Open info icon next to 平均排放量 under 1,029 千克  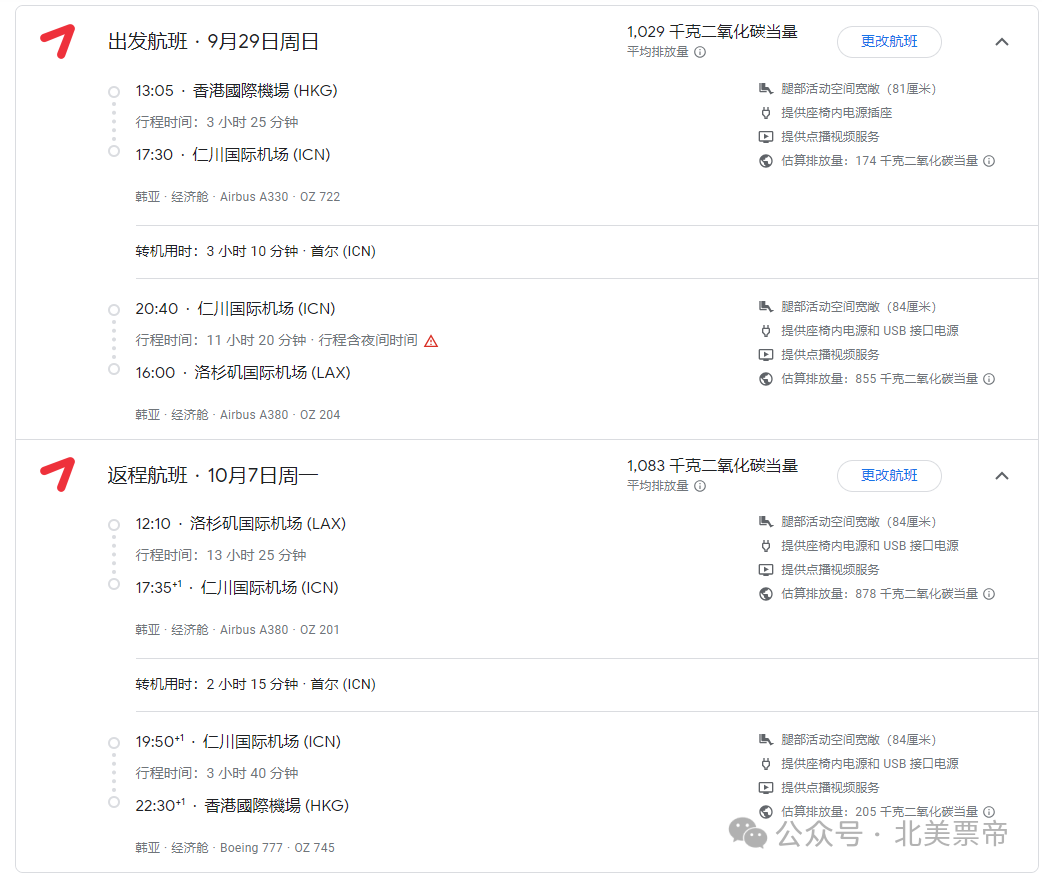[700, 52]
